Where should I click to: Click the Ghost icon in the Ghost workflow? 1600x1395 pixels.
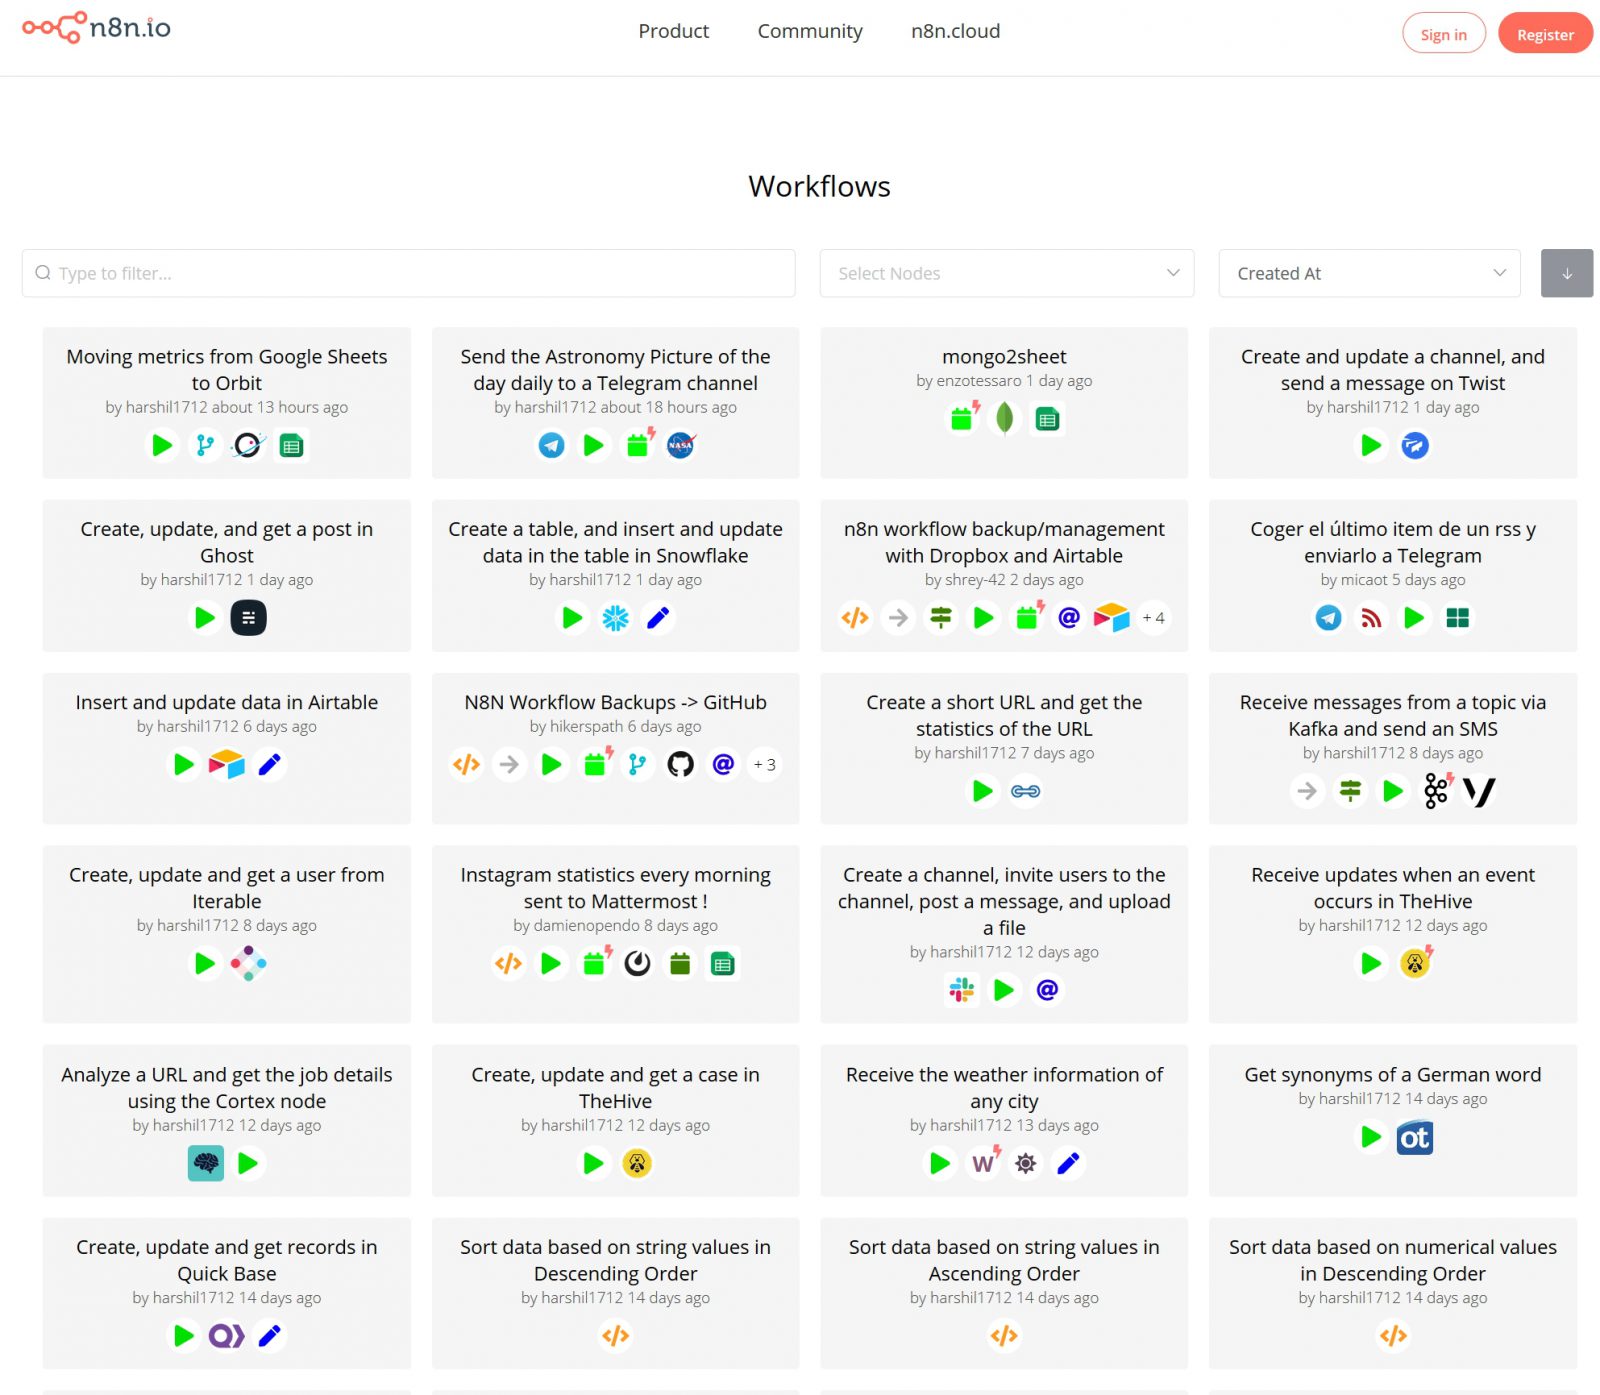pyautogui.click(x=248, y=618)
